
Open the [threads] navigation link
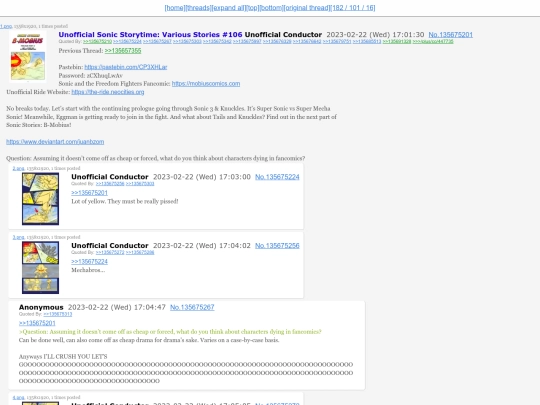198,8
